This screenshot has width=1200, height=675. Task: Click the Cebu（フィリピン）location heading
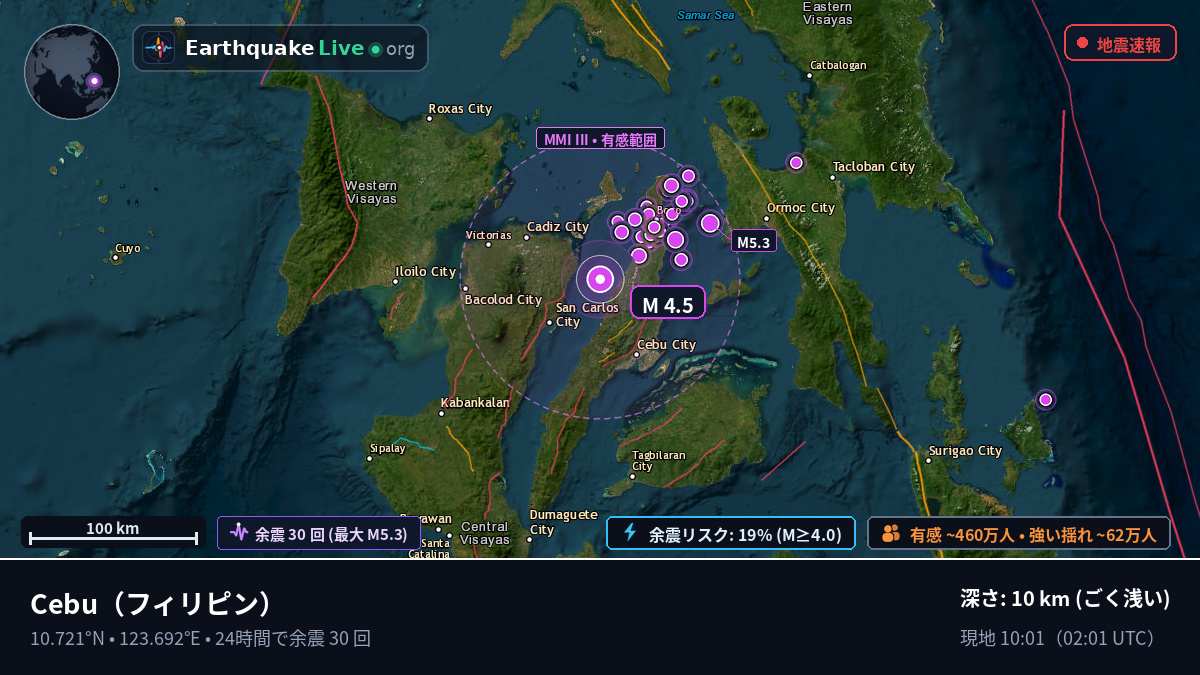(151, 604)
